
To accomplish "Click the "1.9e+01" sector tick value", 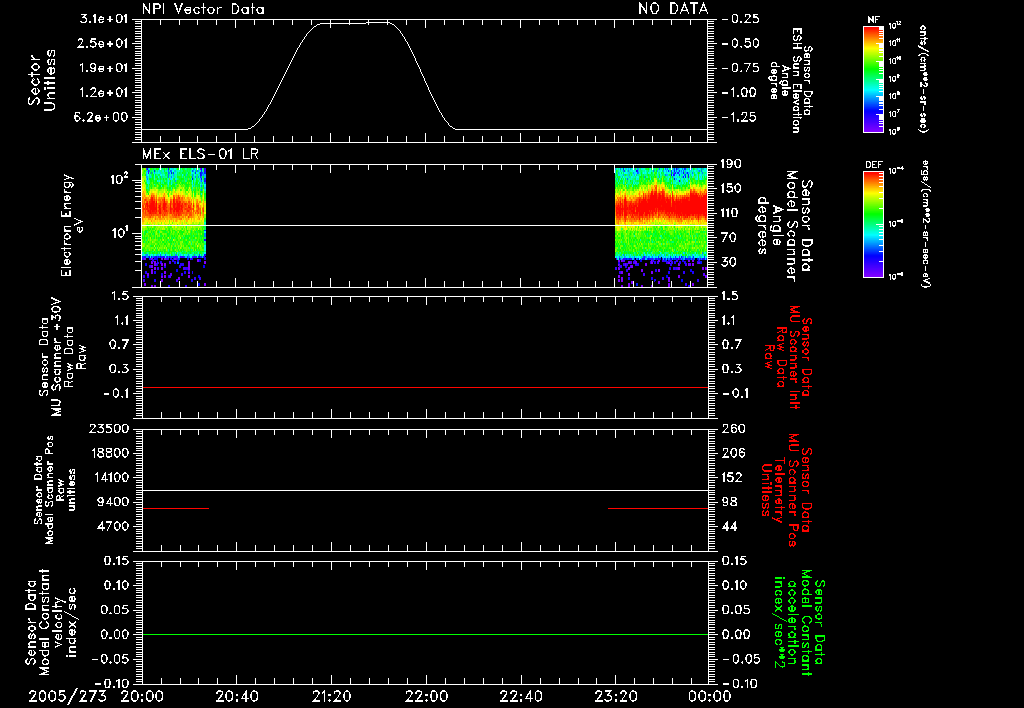I will [x=104, y=68].
